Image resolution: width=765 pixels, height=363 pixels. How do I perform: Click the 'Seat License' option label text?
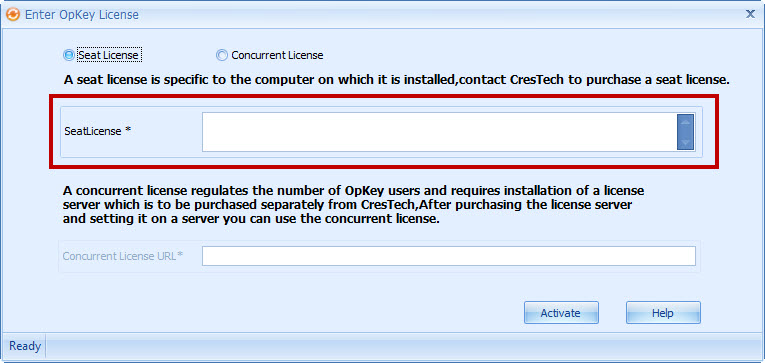[109, 55]
